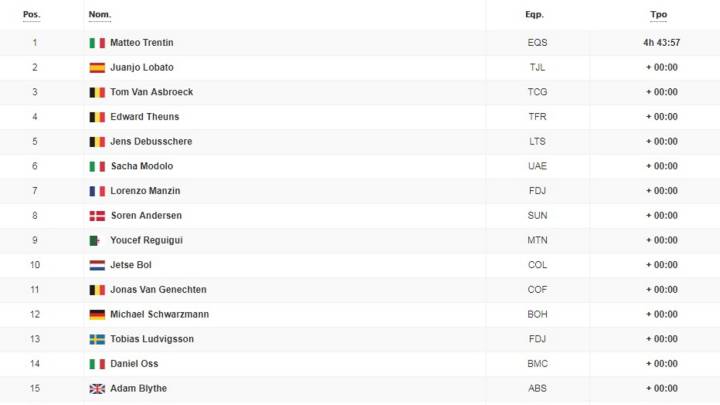Click the Belgian flag beside Tom Van Asbroeck

tap(97, 93)
